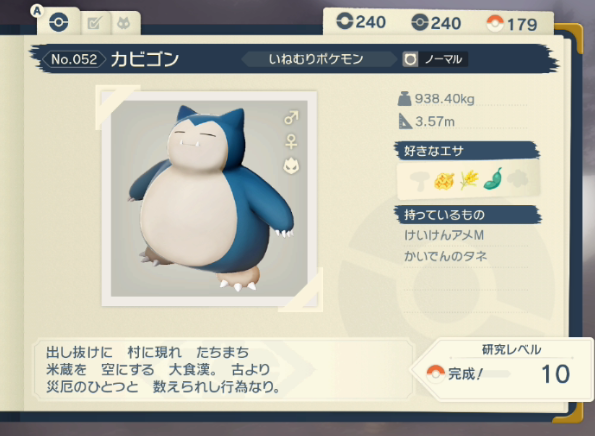Toggle the female gender symbol
The height and width of the screenshot is (436, 595).
(x=291, y=142)
